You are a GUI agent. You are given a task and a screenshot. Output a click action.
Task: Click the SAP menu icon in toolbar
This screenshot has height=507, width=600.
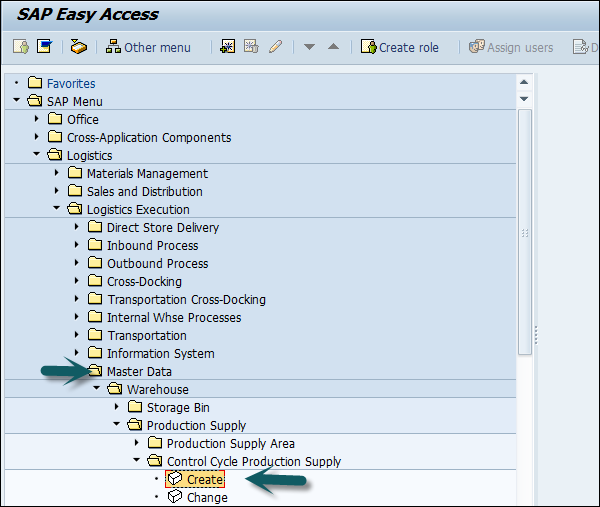click(44, 47)
